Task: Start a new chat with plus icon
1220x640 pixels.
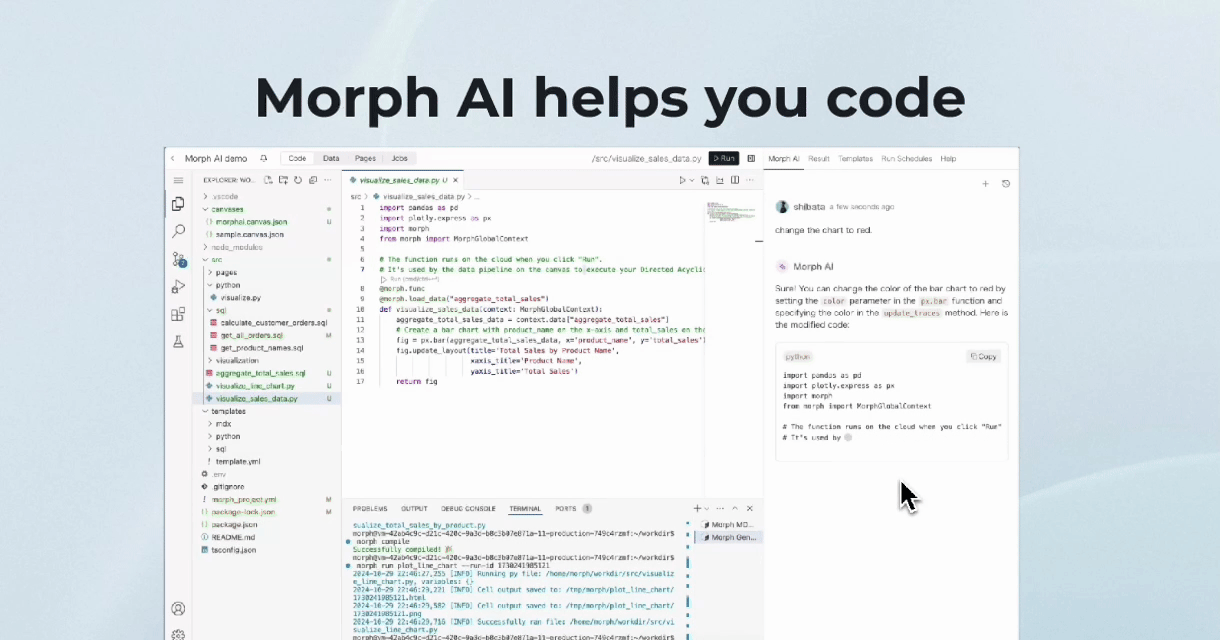Action: pos(985,184)
